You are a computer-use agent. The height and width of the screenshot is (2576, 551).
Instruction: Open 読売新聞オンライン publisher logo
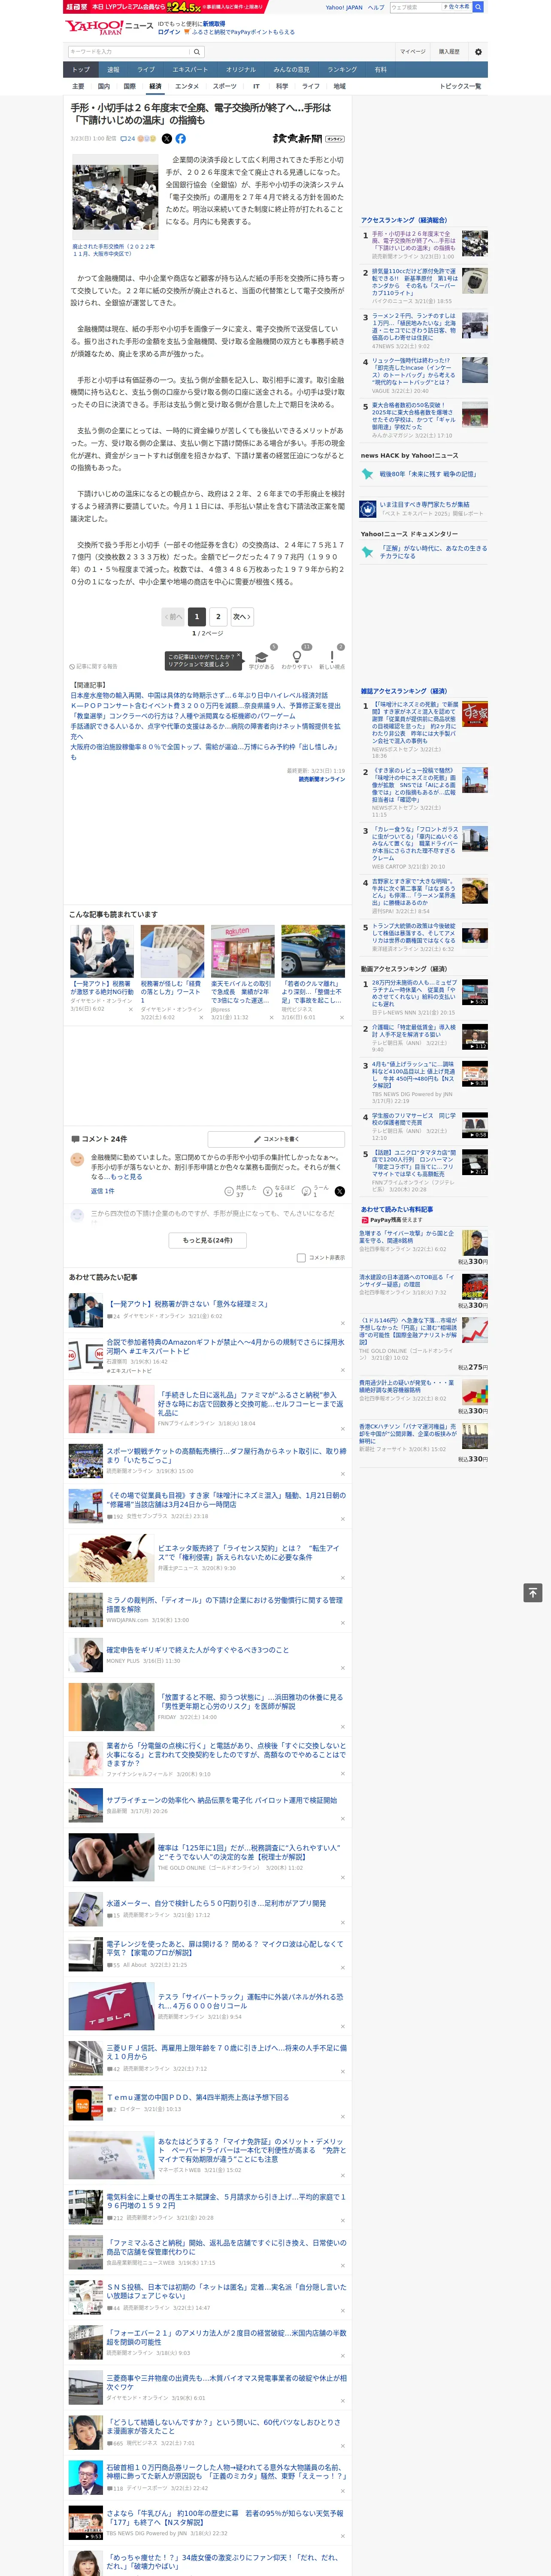(x=308, y=139)
